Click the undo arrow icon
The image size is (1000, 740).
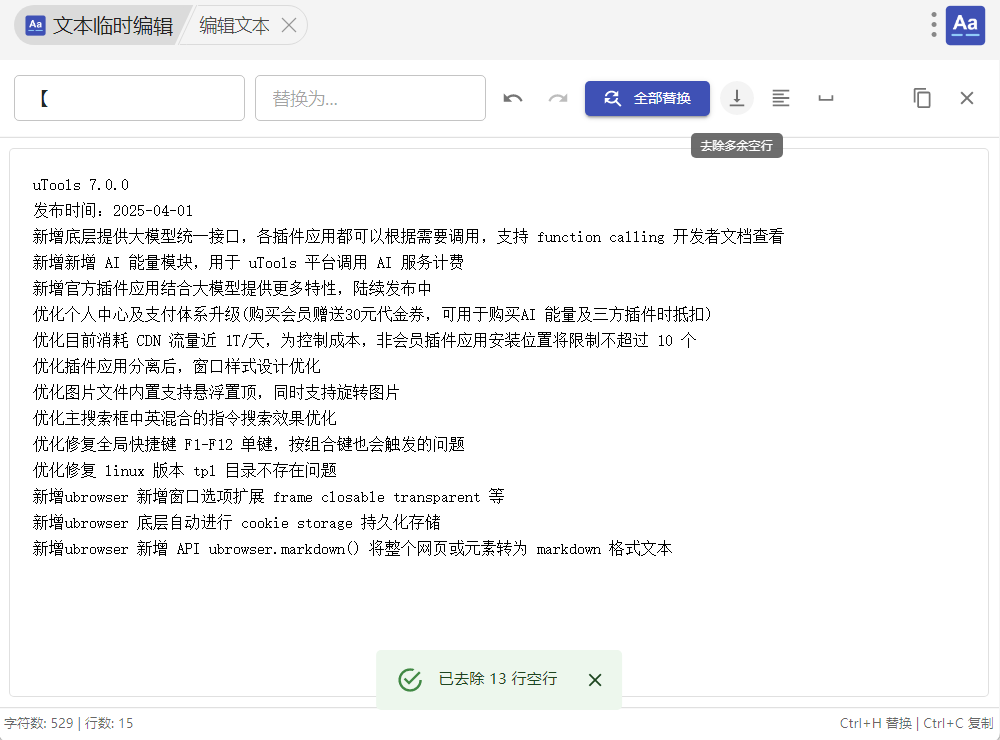point(513,98)
